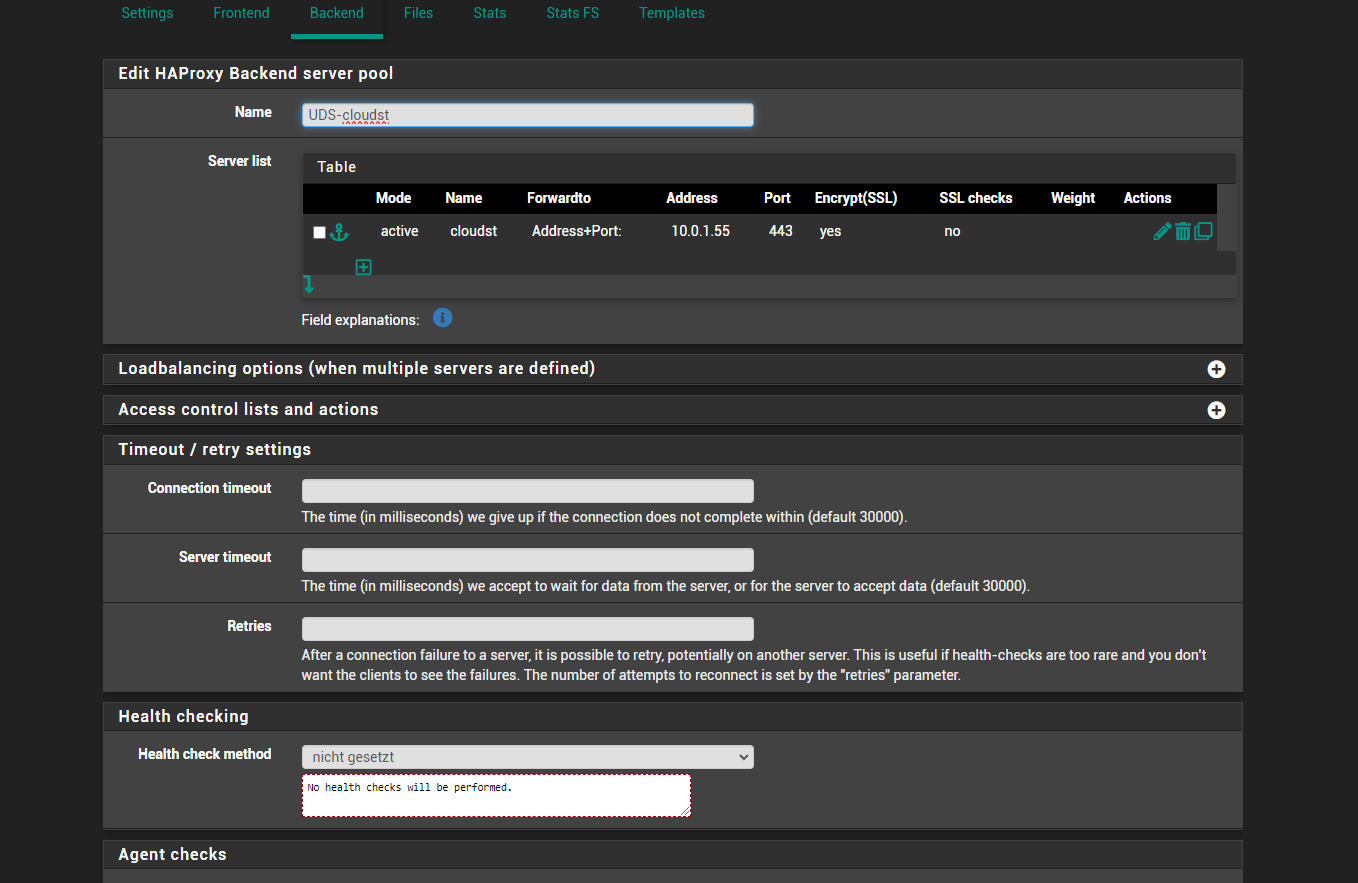Add a new server with the plus icon
Image resolution: width=1358 pixels, height=883 pixels.
pyautogui.click(x=364, y=267)
